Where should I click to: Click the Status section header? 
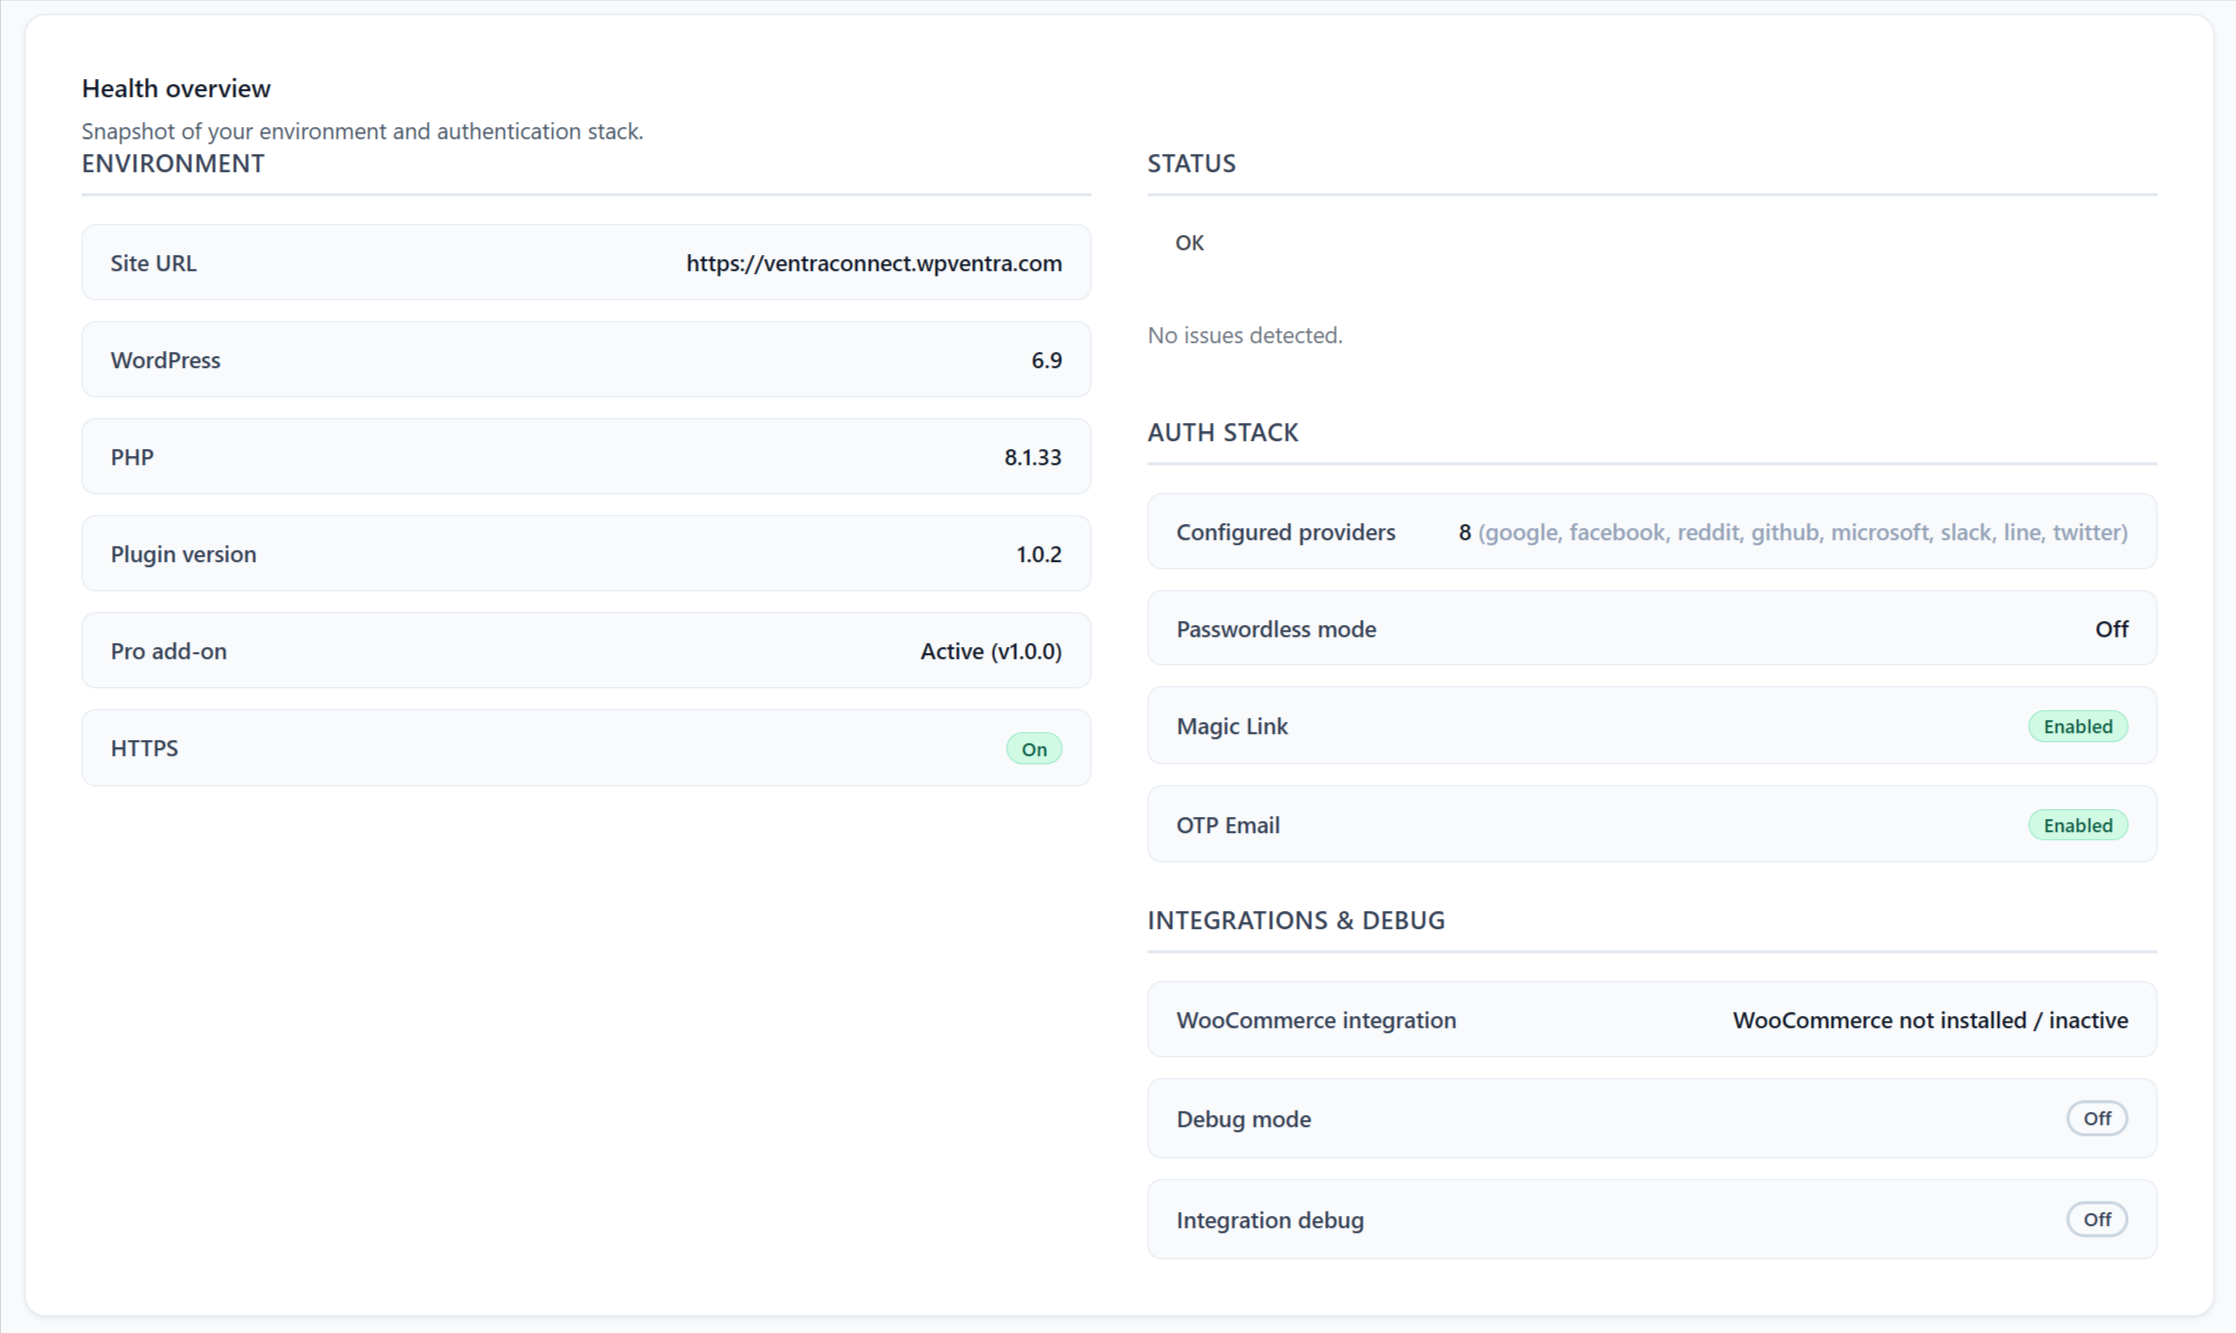[1191, 163]
